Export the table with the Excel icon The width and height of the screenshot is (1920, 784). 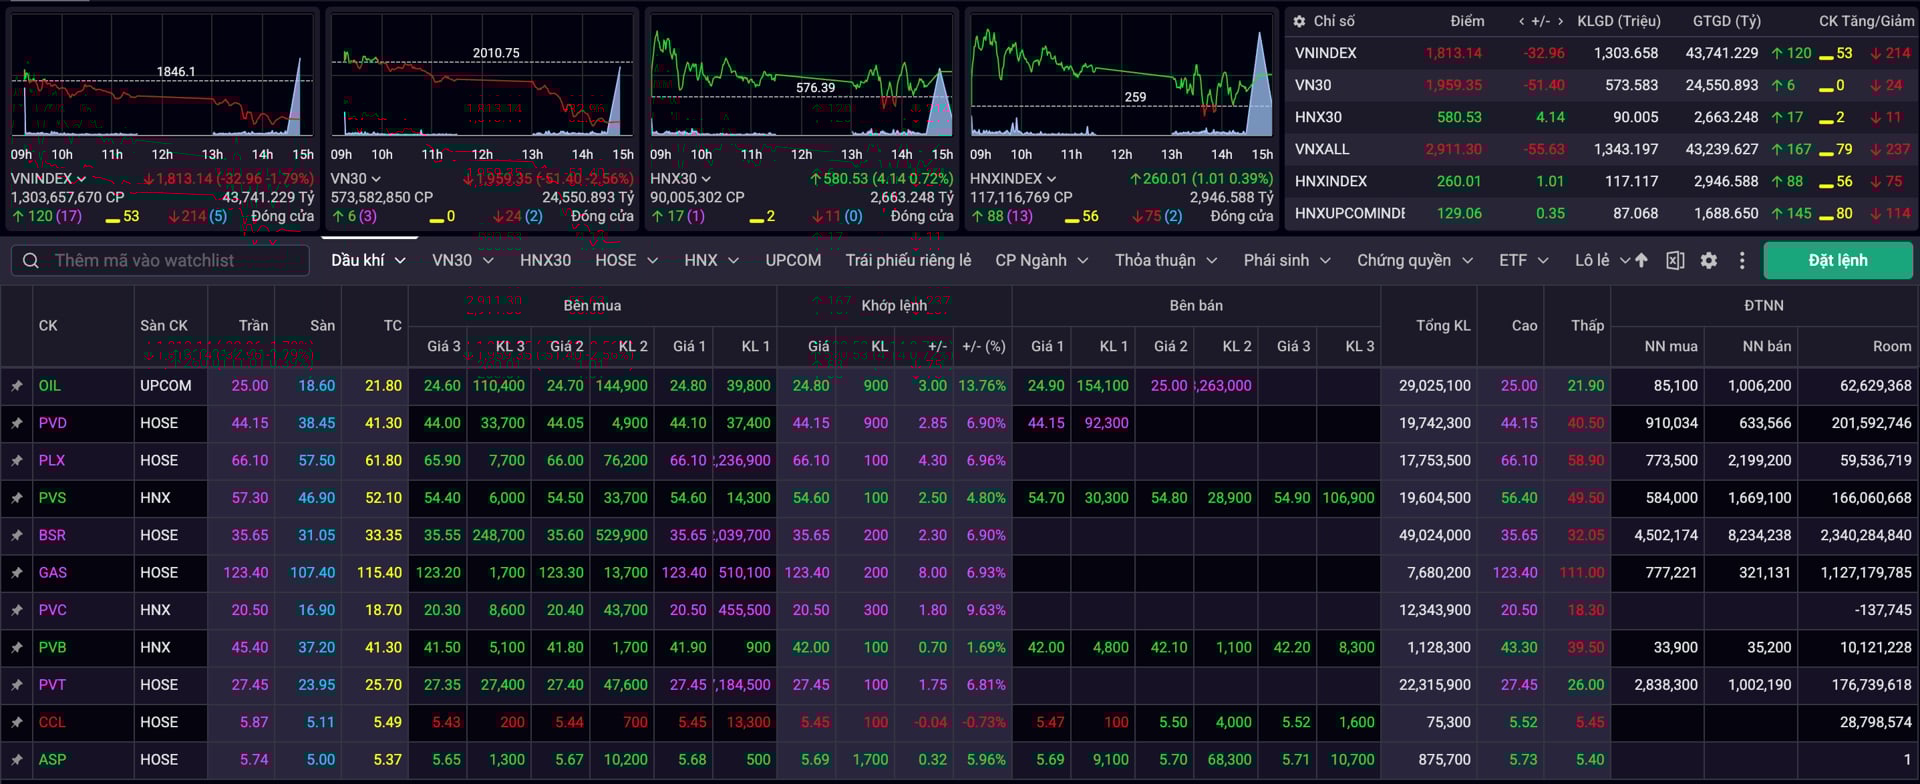[1675, 260]
